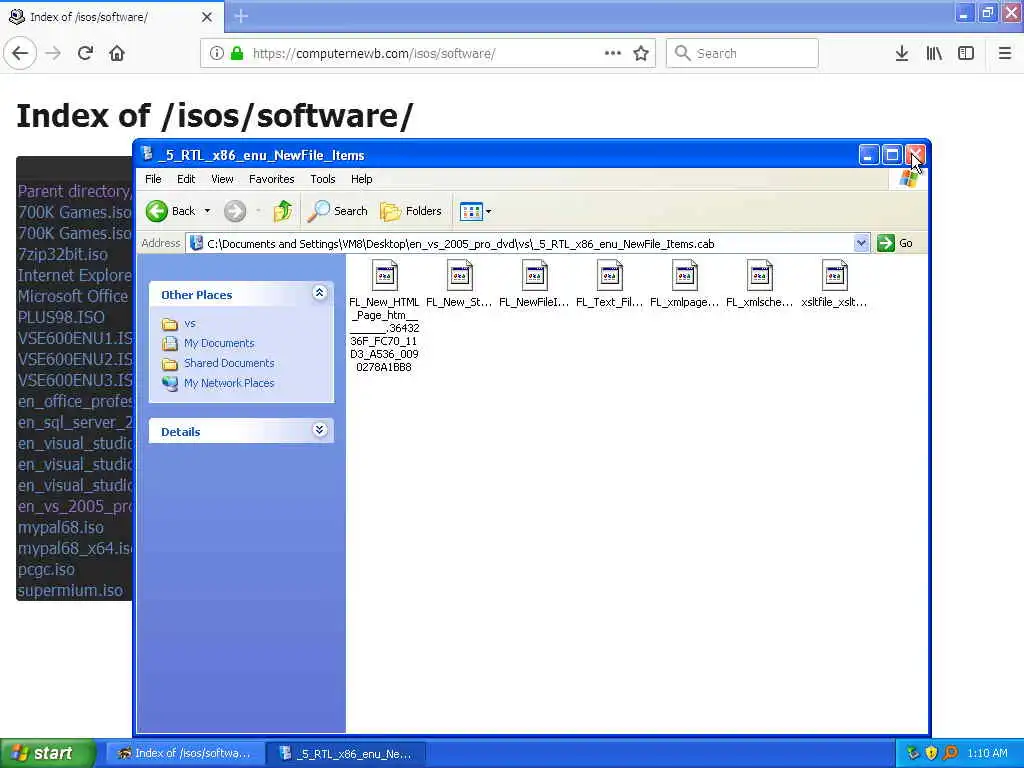The height and width of the screenshot is (768, 1024).
Task: Go up one folder level icon
Action: coord(283,211)
